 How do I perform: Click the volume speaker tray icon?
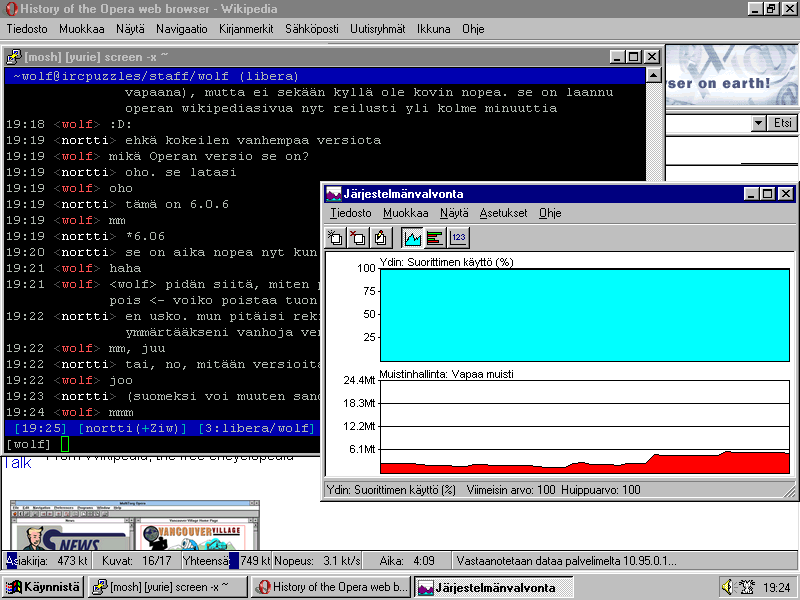point(728,587)
